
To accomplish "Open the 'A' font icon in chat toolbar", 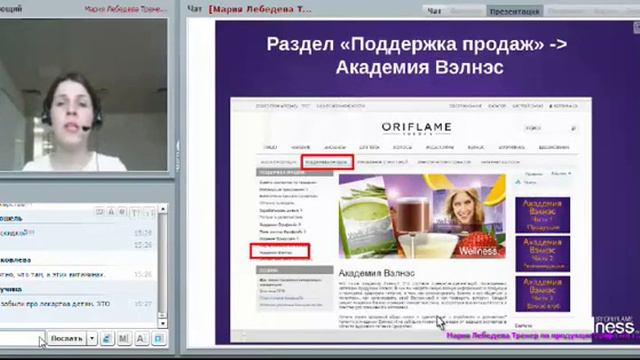I will pos(141,338).
